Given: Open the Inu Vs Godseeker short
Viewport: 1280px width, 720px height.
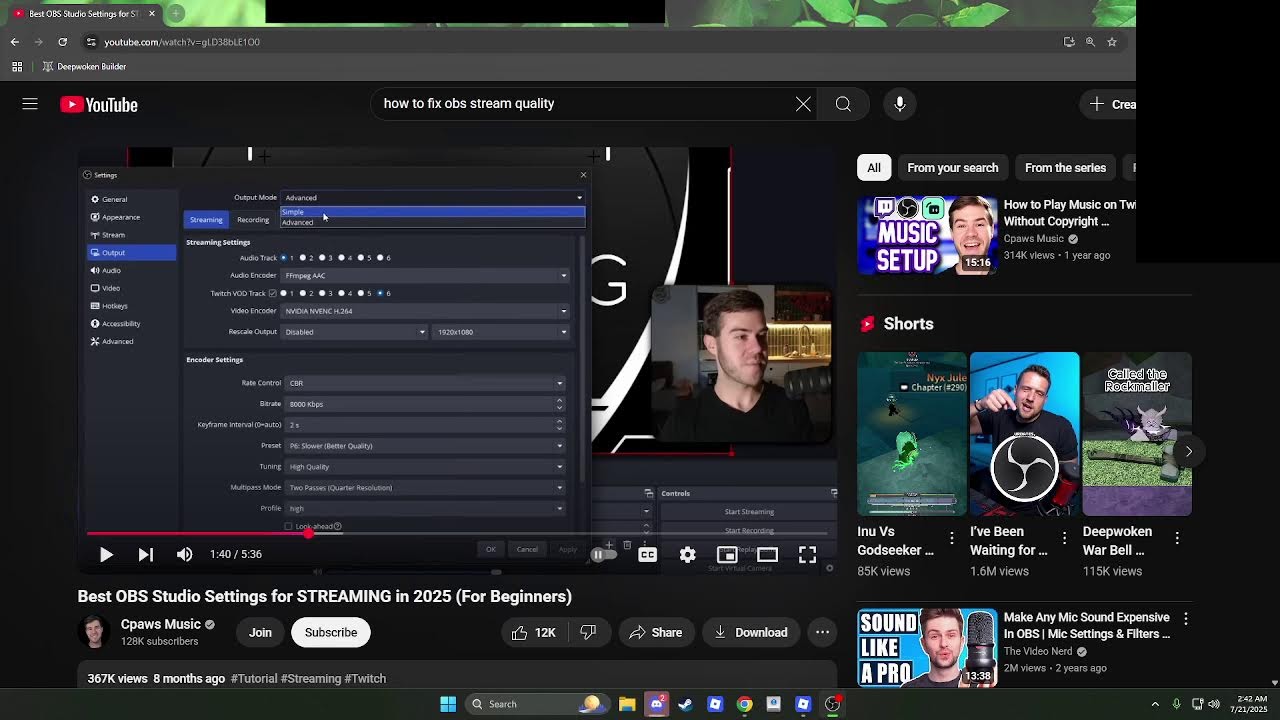Looking at the screenshot, I should pyautogui.click(x=912, y=433).
